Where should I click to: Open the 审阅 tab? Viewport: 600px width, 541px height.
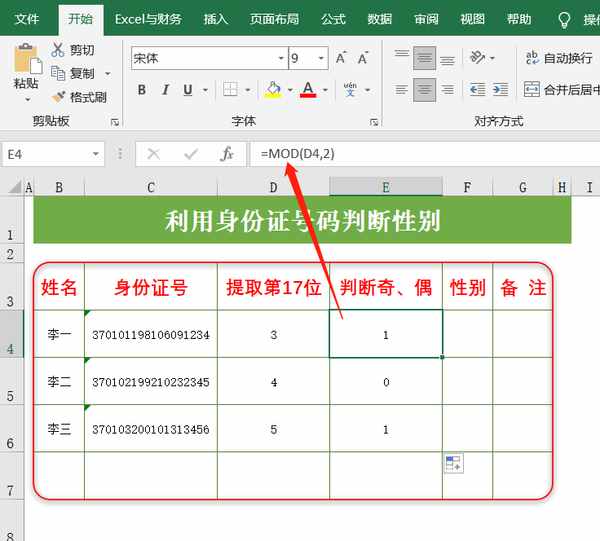pyautogui.click(x=426, y=19)
